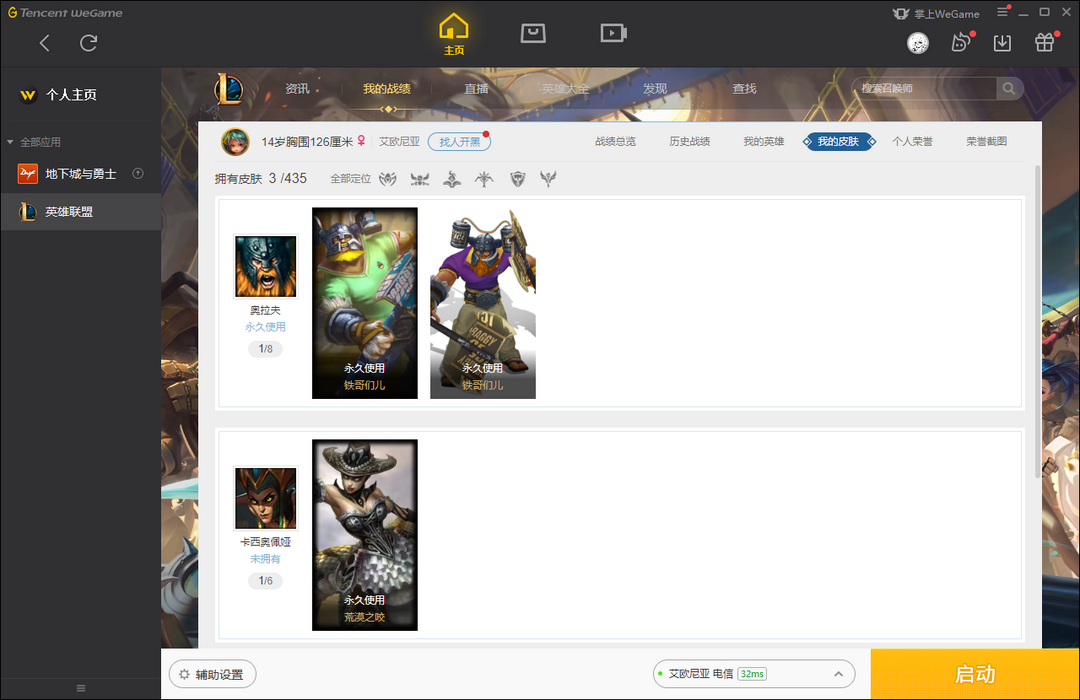Image resolution: width=1080 pixels, height=700 pixels.
Task: Click the sidebar bottom list handle icon
Action: click(81, 688)
